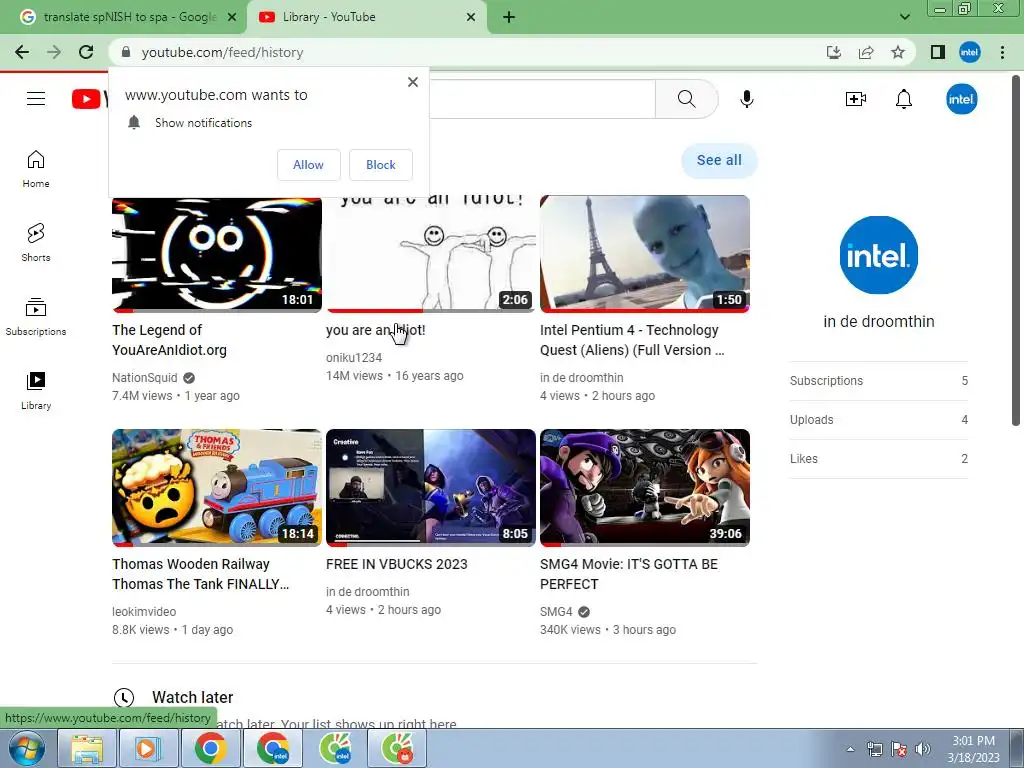Go back with the browser back arrow
This screenshot has height=768, width=1024.
22,52
